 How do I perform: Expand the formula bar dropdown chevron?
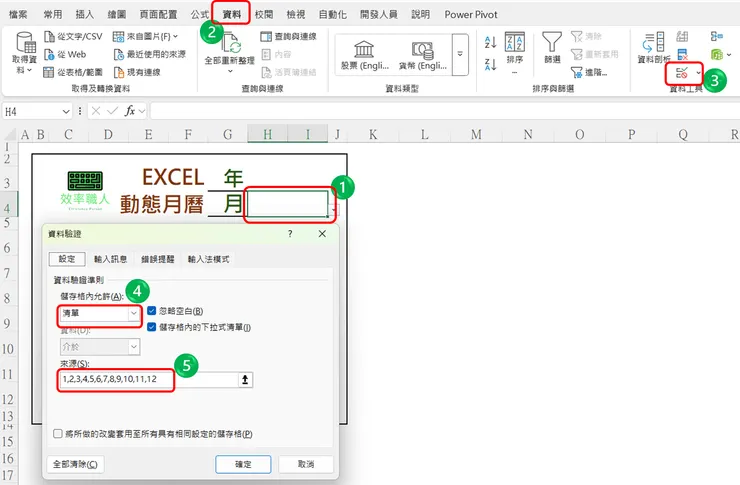point(142,112)
